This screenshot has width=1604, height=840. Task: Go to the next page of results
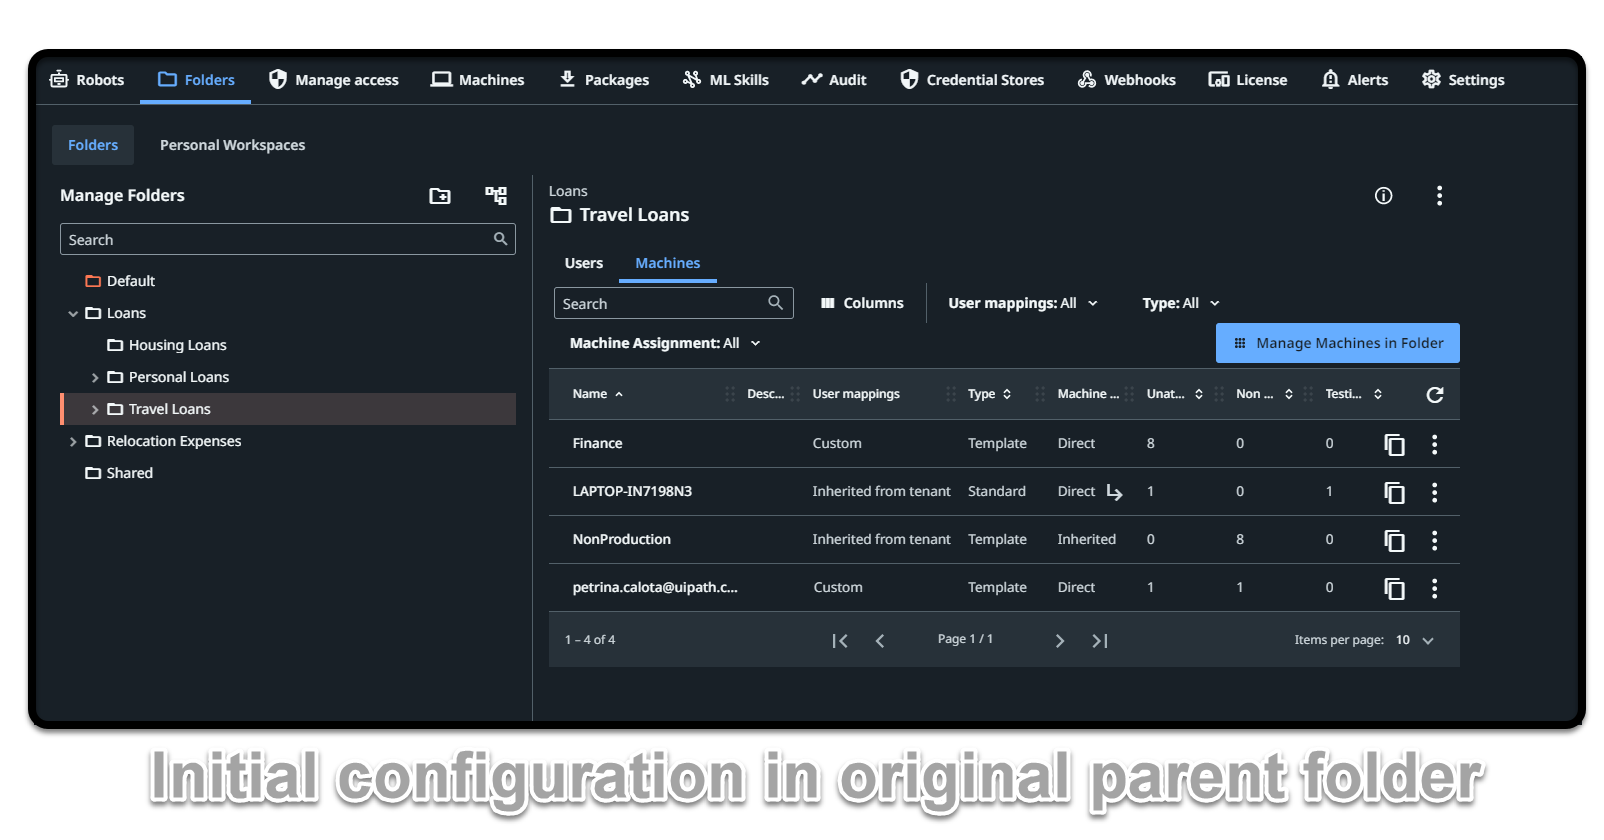click(1060, 641)
